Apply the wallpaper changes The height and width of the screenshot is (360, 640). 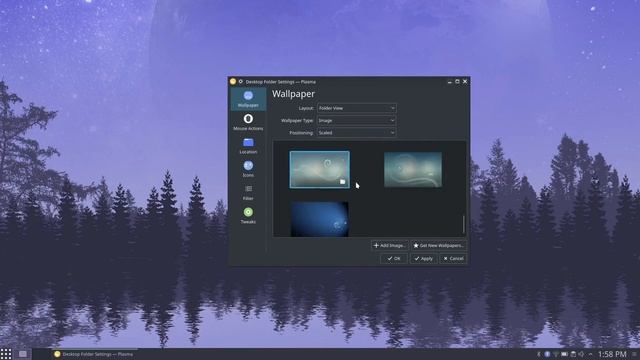[x=423, y=258]
